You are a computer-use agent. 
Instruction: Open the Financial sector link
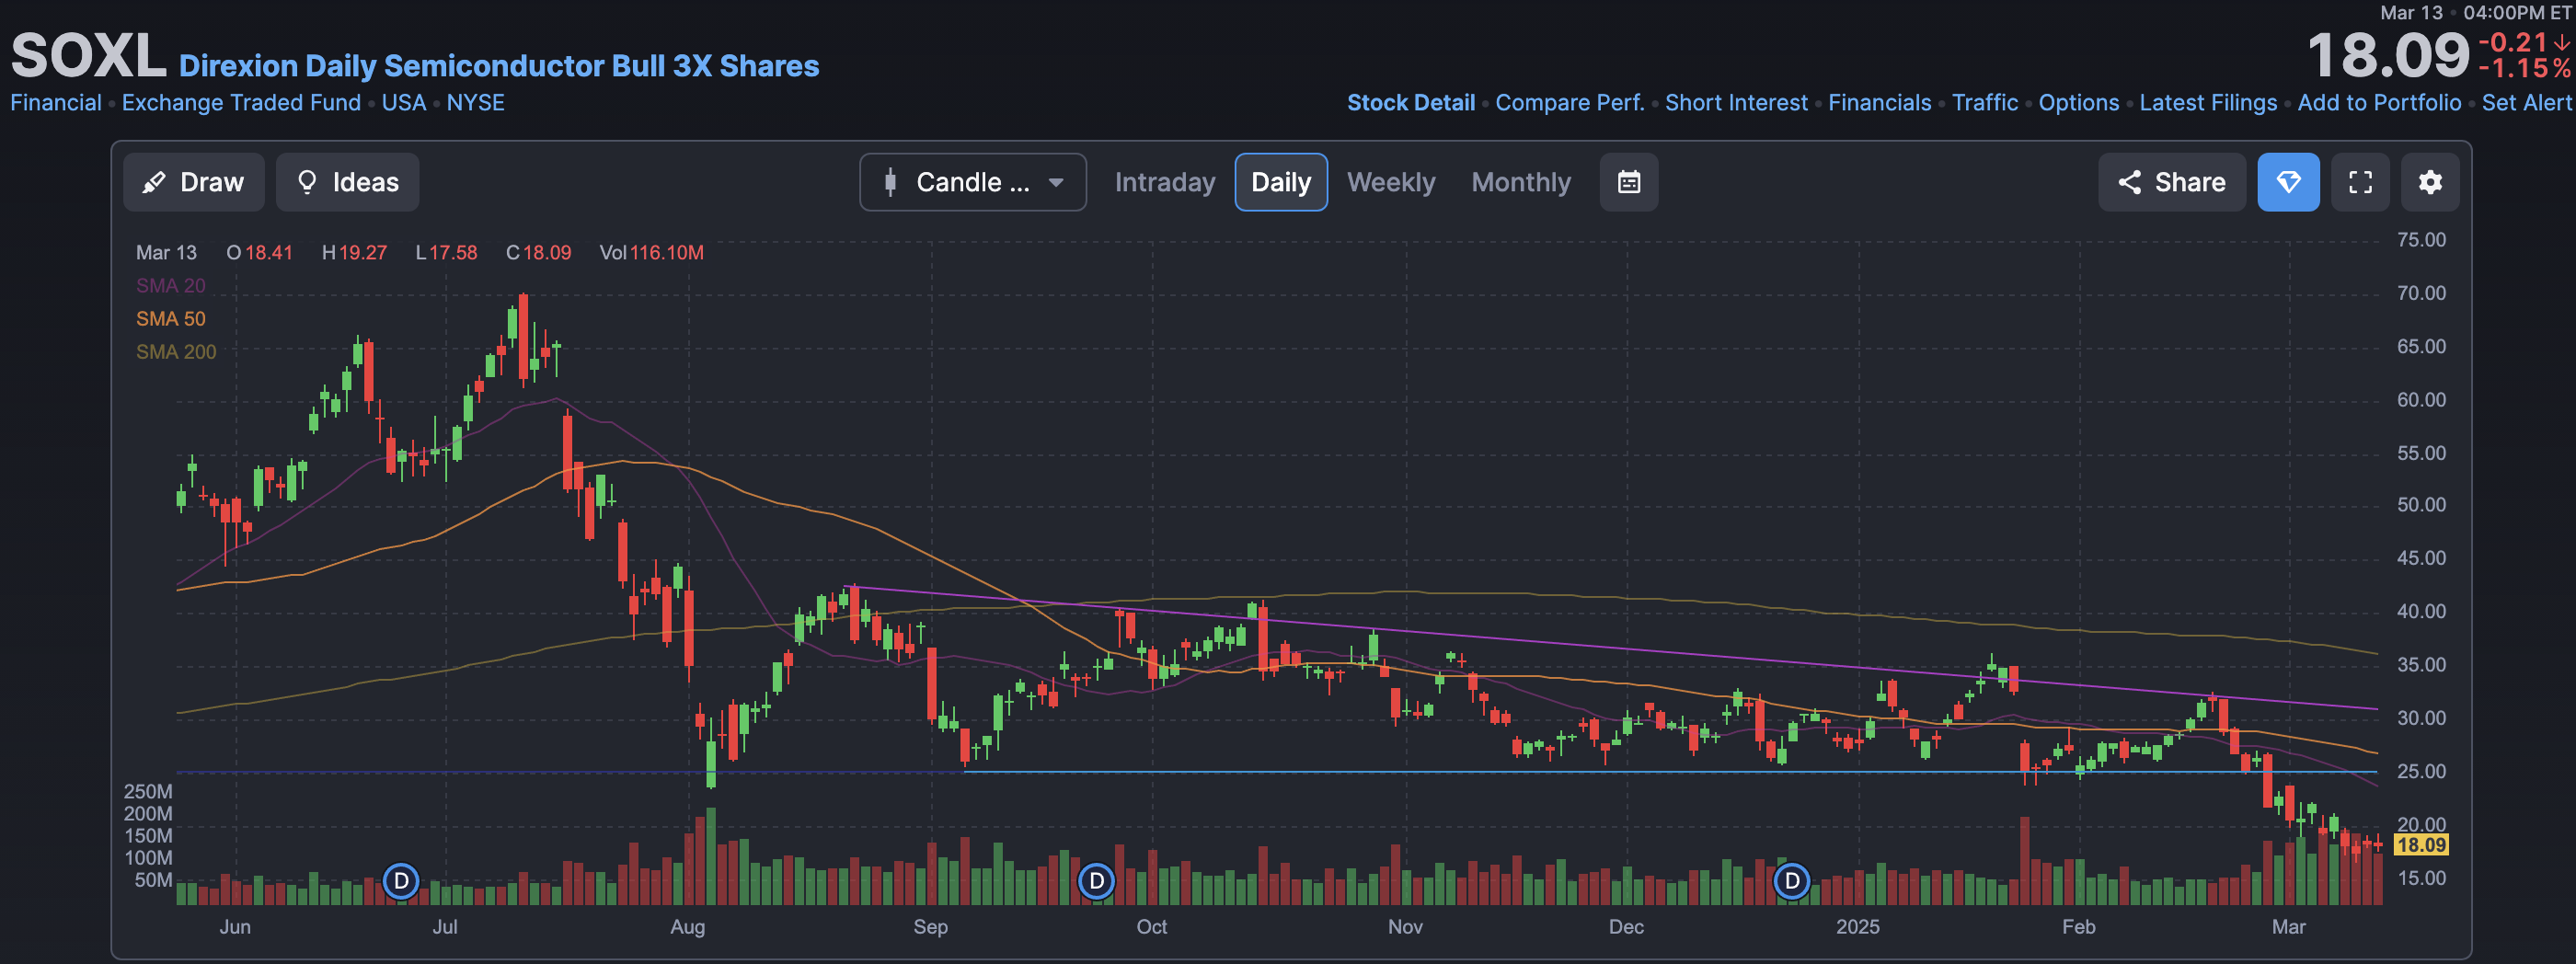56,103
